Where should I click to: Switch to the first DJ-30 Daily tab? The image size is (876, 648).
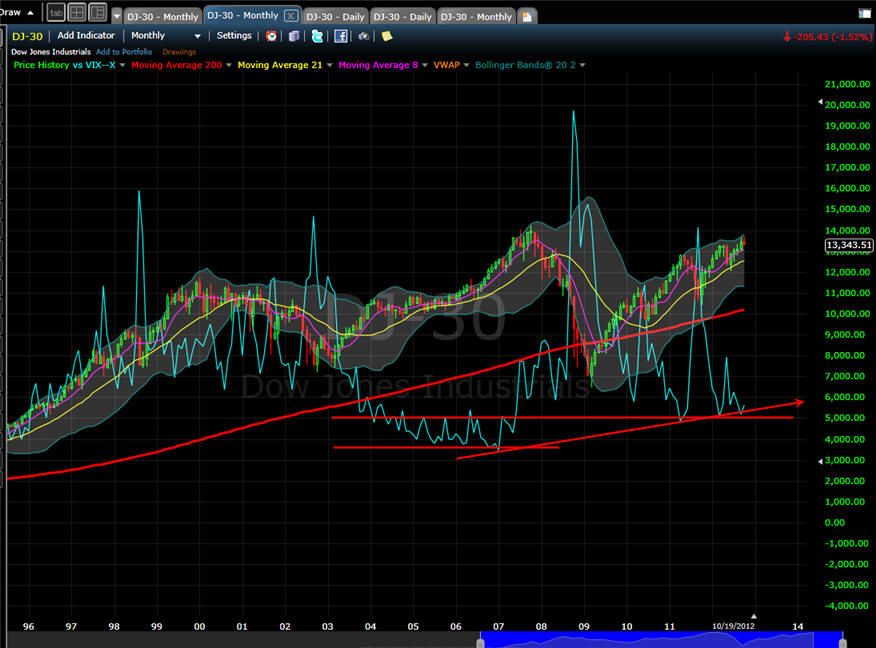pyautogui.click(x=334, y=16)
